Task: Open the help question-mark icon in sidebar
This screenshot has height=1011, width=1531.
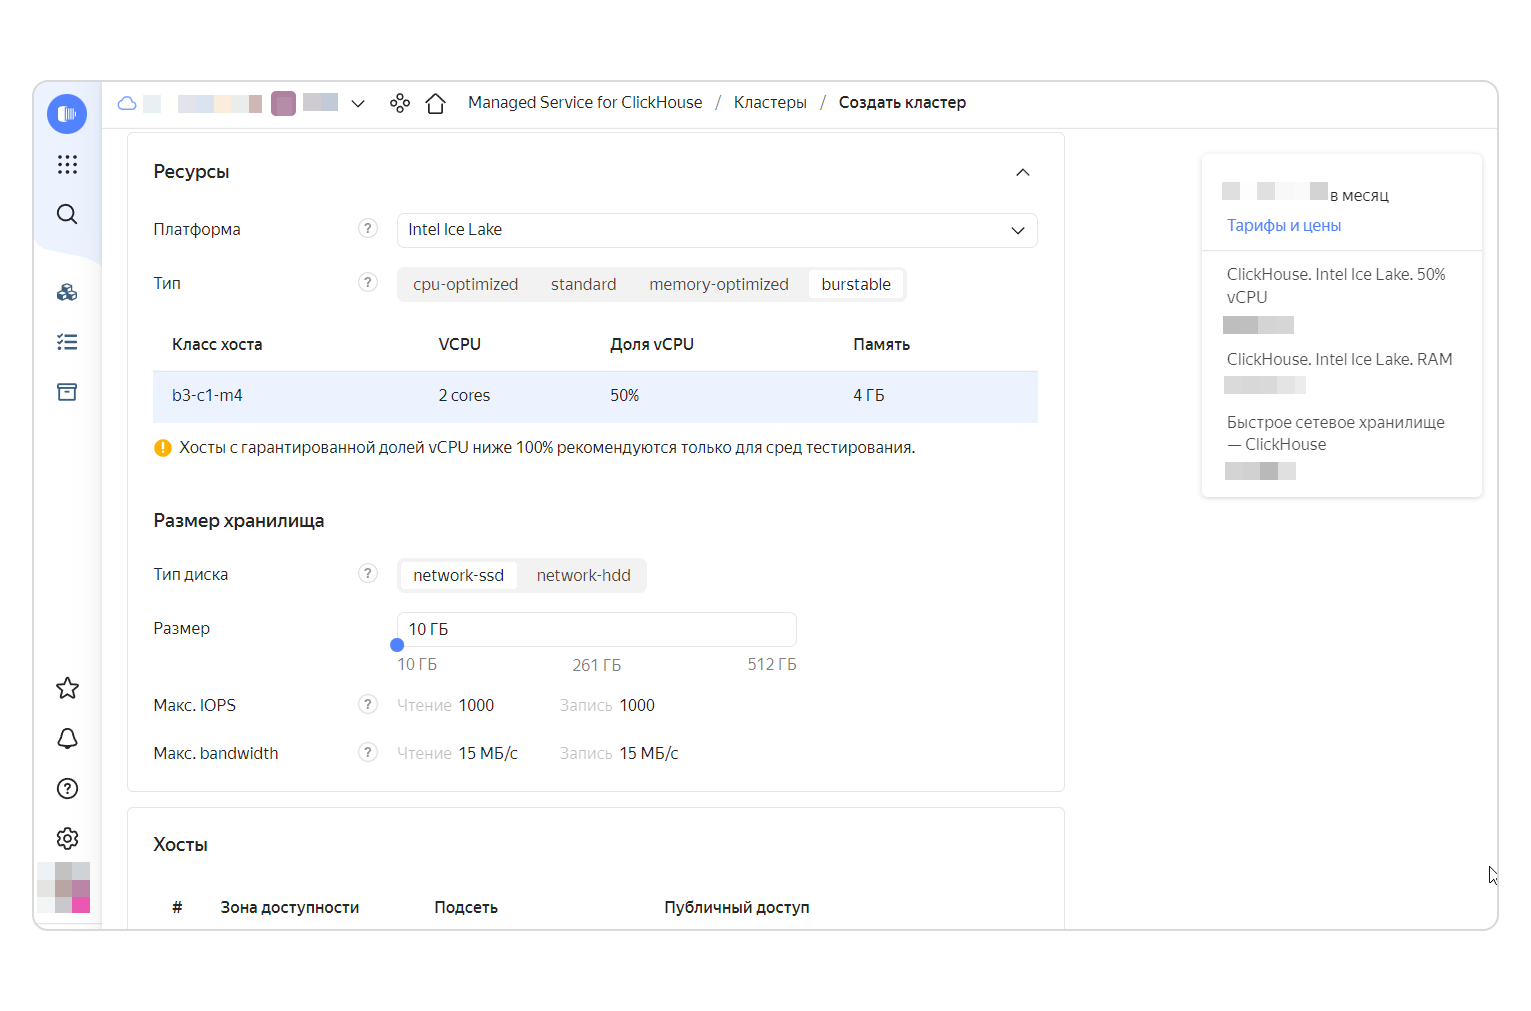Action: [x=67, y=788]
